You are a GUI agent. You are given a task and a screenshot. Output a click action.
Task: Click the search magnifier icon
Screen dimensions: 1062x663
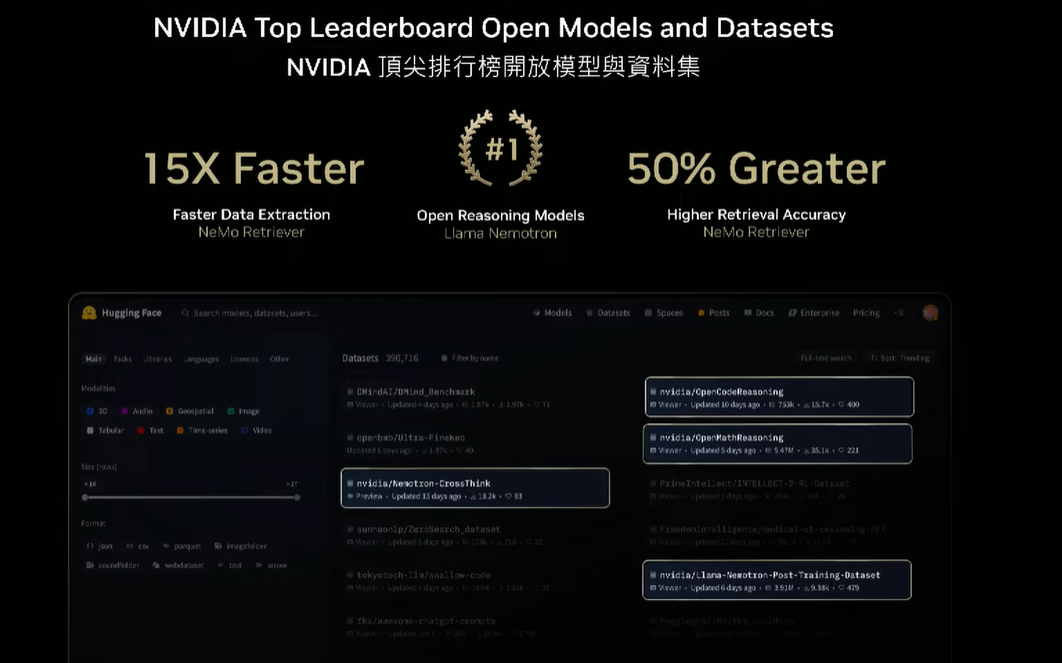pyautogui.click(x=185, y=313)
